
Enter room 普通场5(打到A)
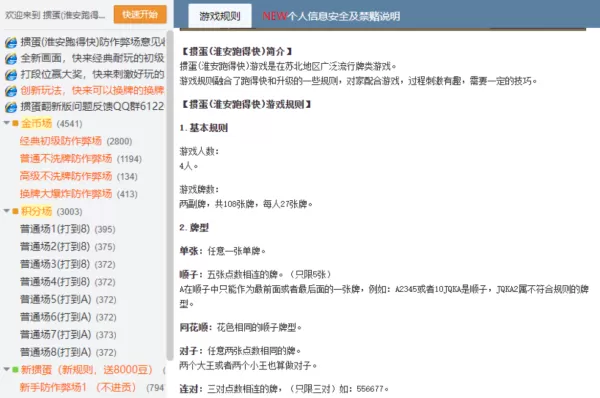coord(68,299)
